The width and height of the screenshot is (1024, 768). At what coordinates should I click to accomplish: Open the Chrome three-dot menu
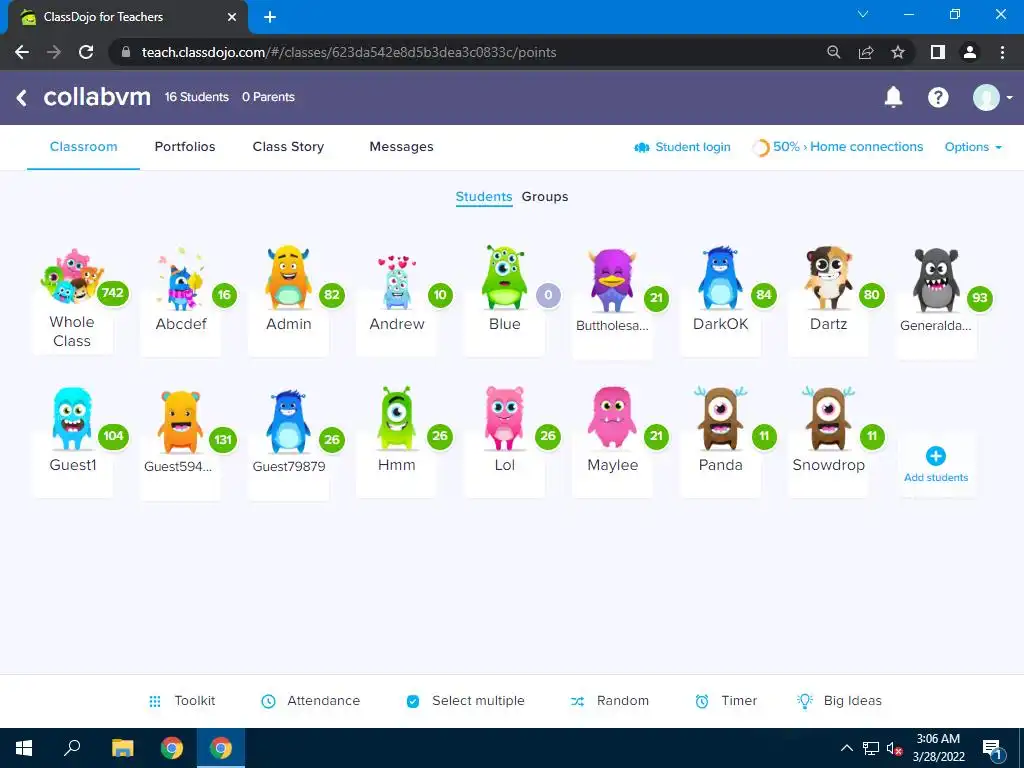coord(1002,52)
